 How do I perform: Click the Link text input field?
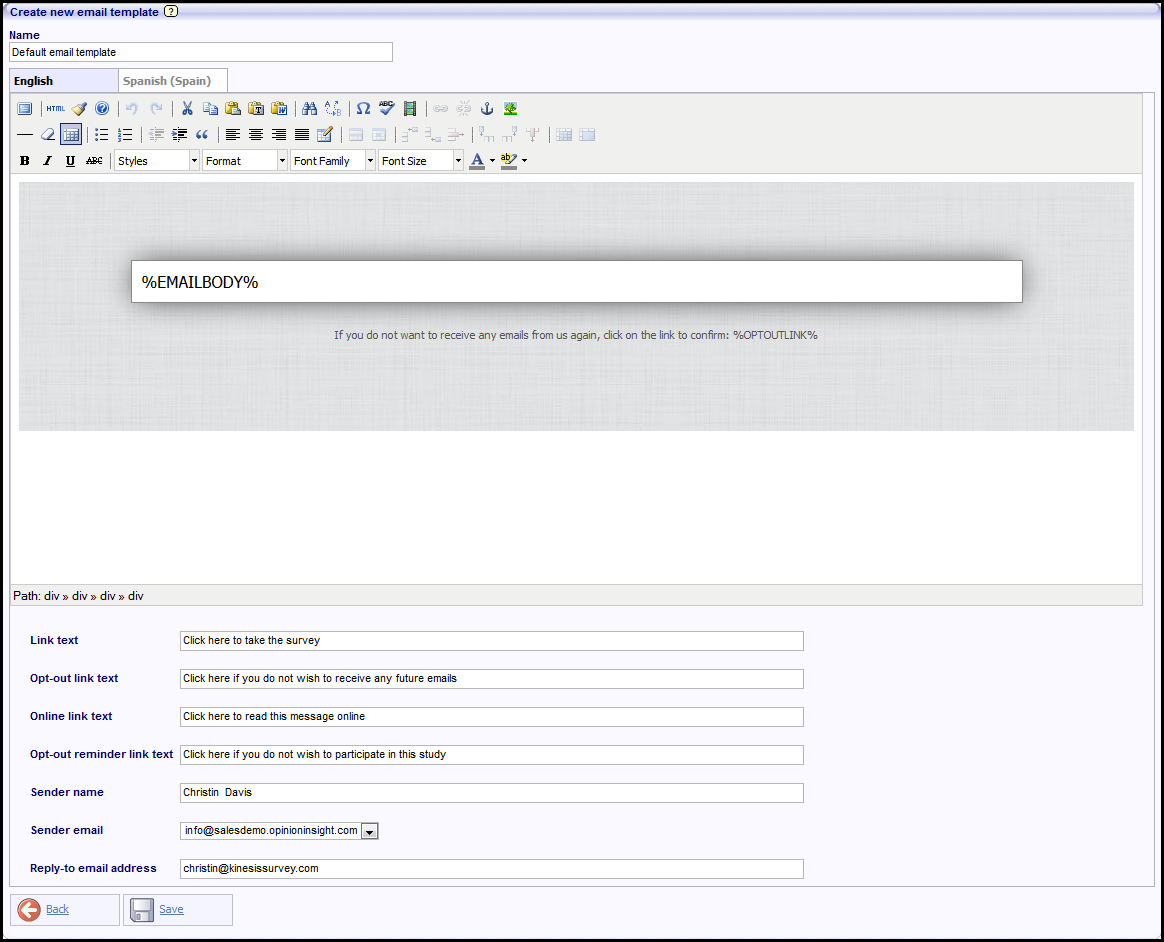[491, 641]
